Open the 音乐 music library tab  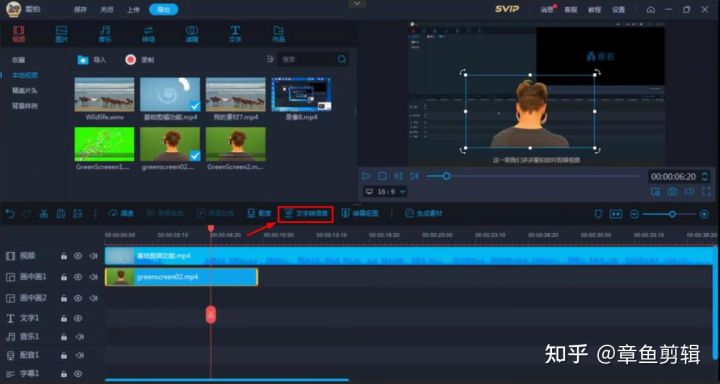[105, 34]
